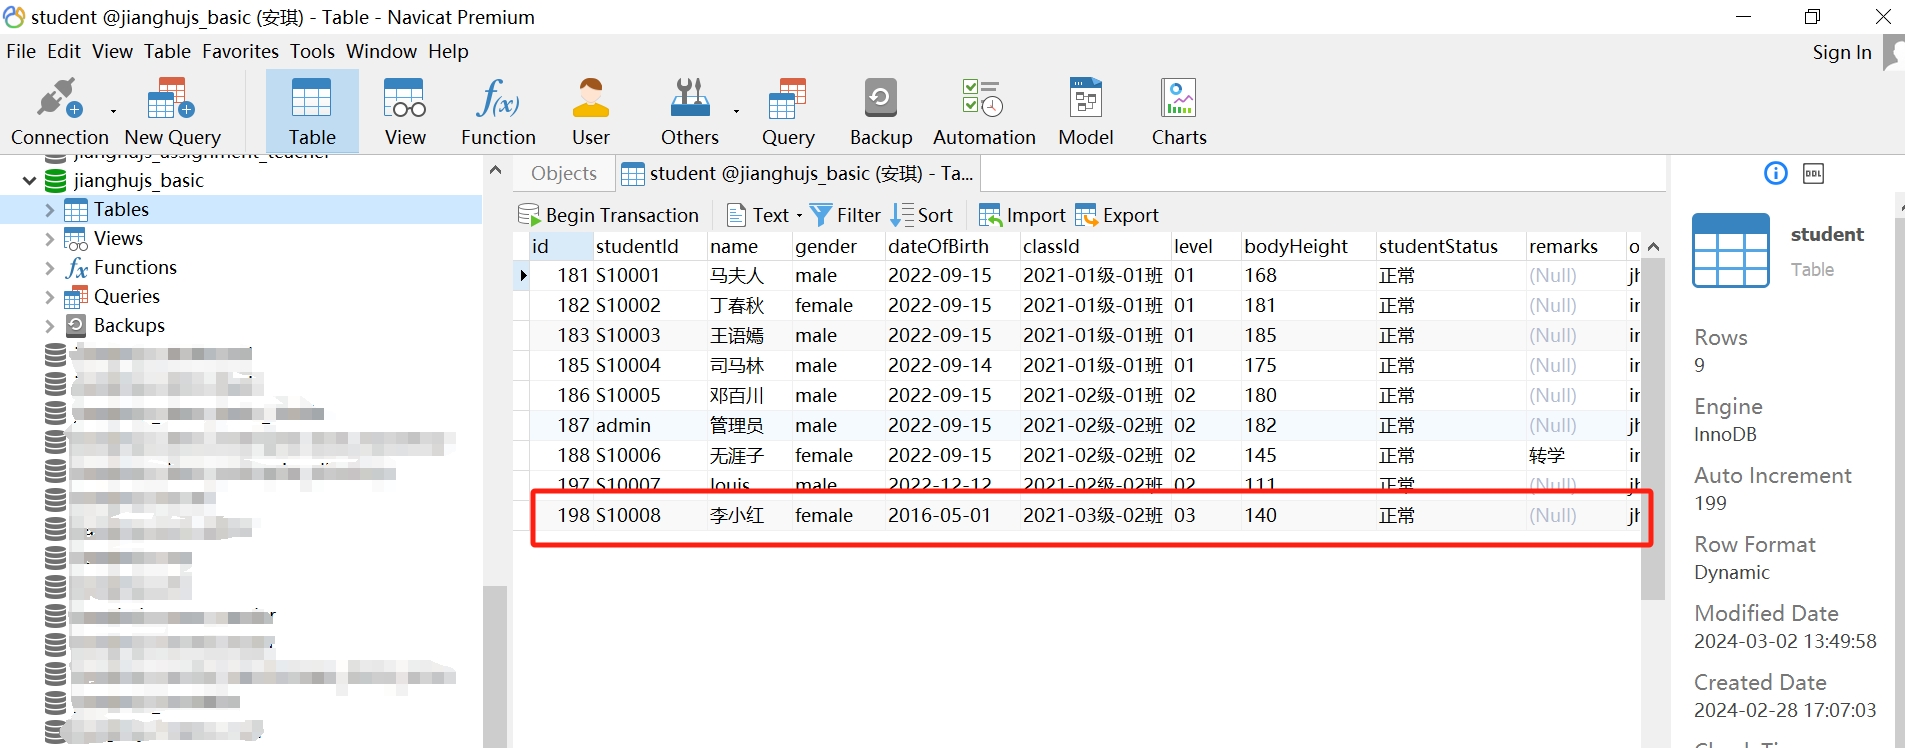Open the Favorites menu
This screenshot has height=748, width=1905.
pyautogui.click(x=240, y=51)
